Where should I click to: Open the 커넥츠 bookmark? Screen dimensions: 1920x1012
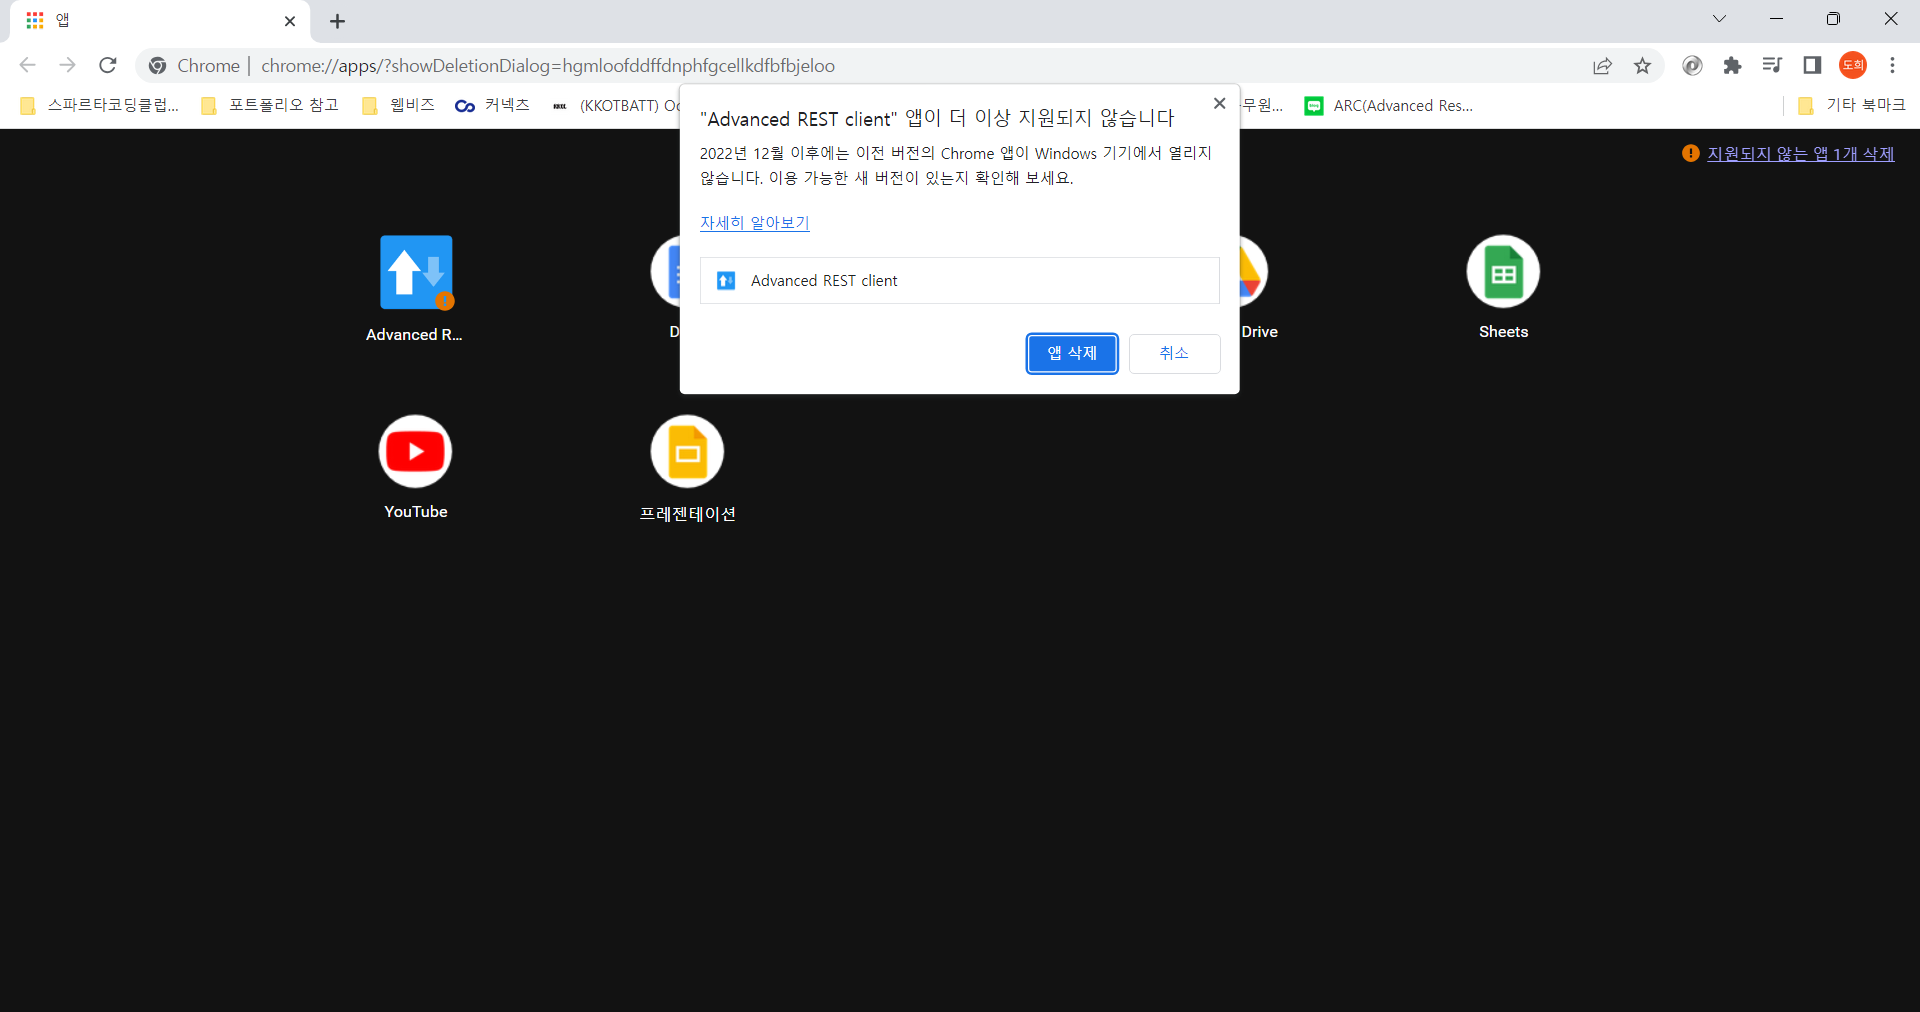(x=492, y=105)
